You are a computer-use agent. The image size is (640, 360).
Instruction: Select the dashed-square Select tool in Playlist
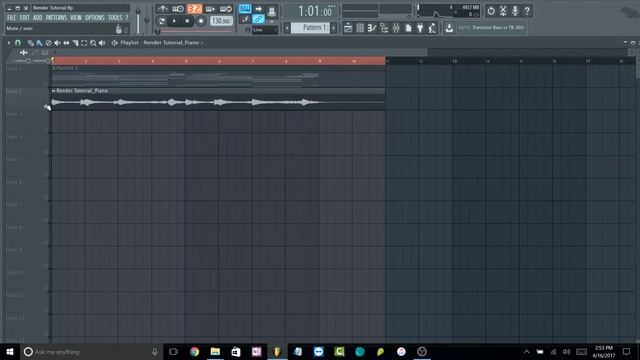click(84, 43)
